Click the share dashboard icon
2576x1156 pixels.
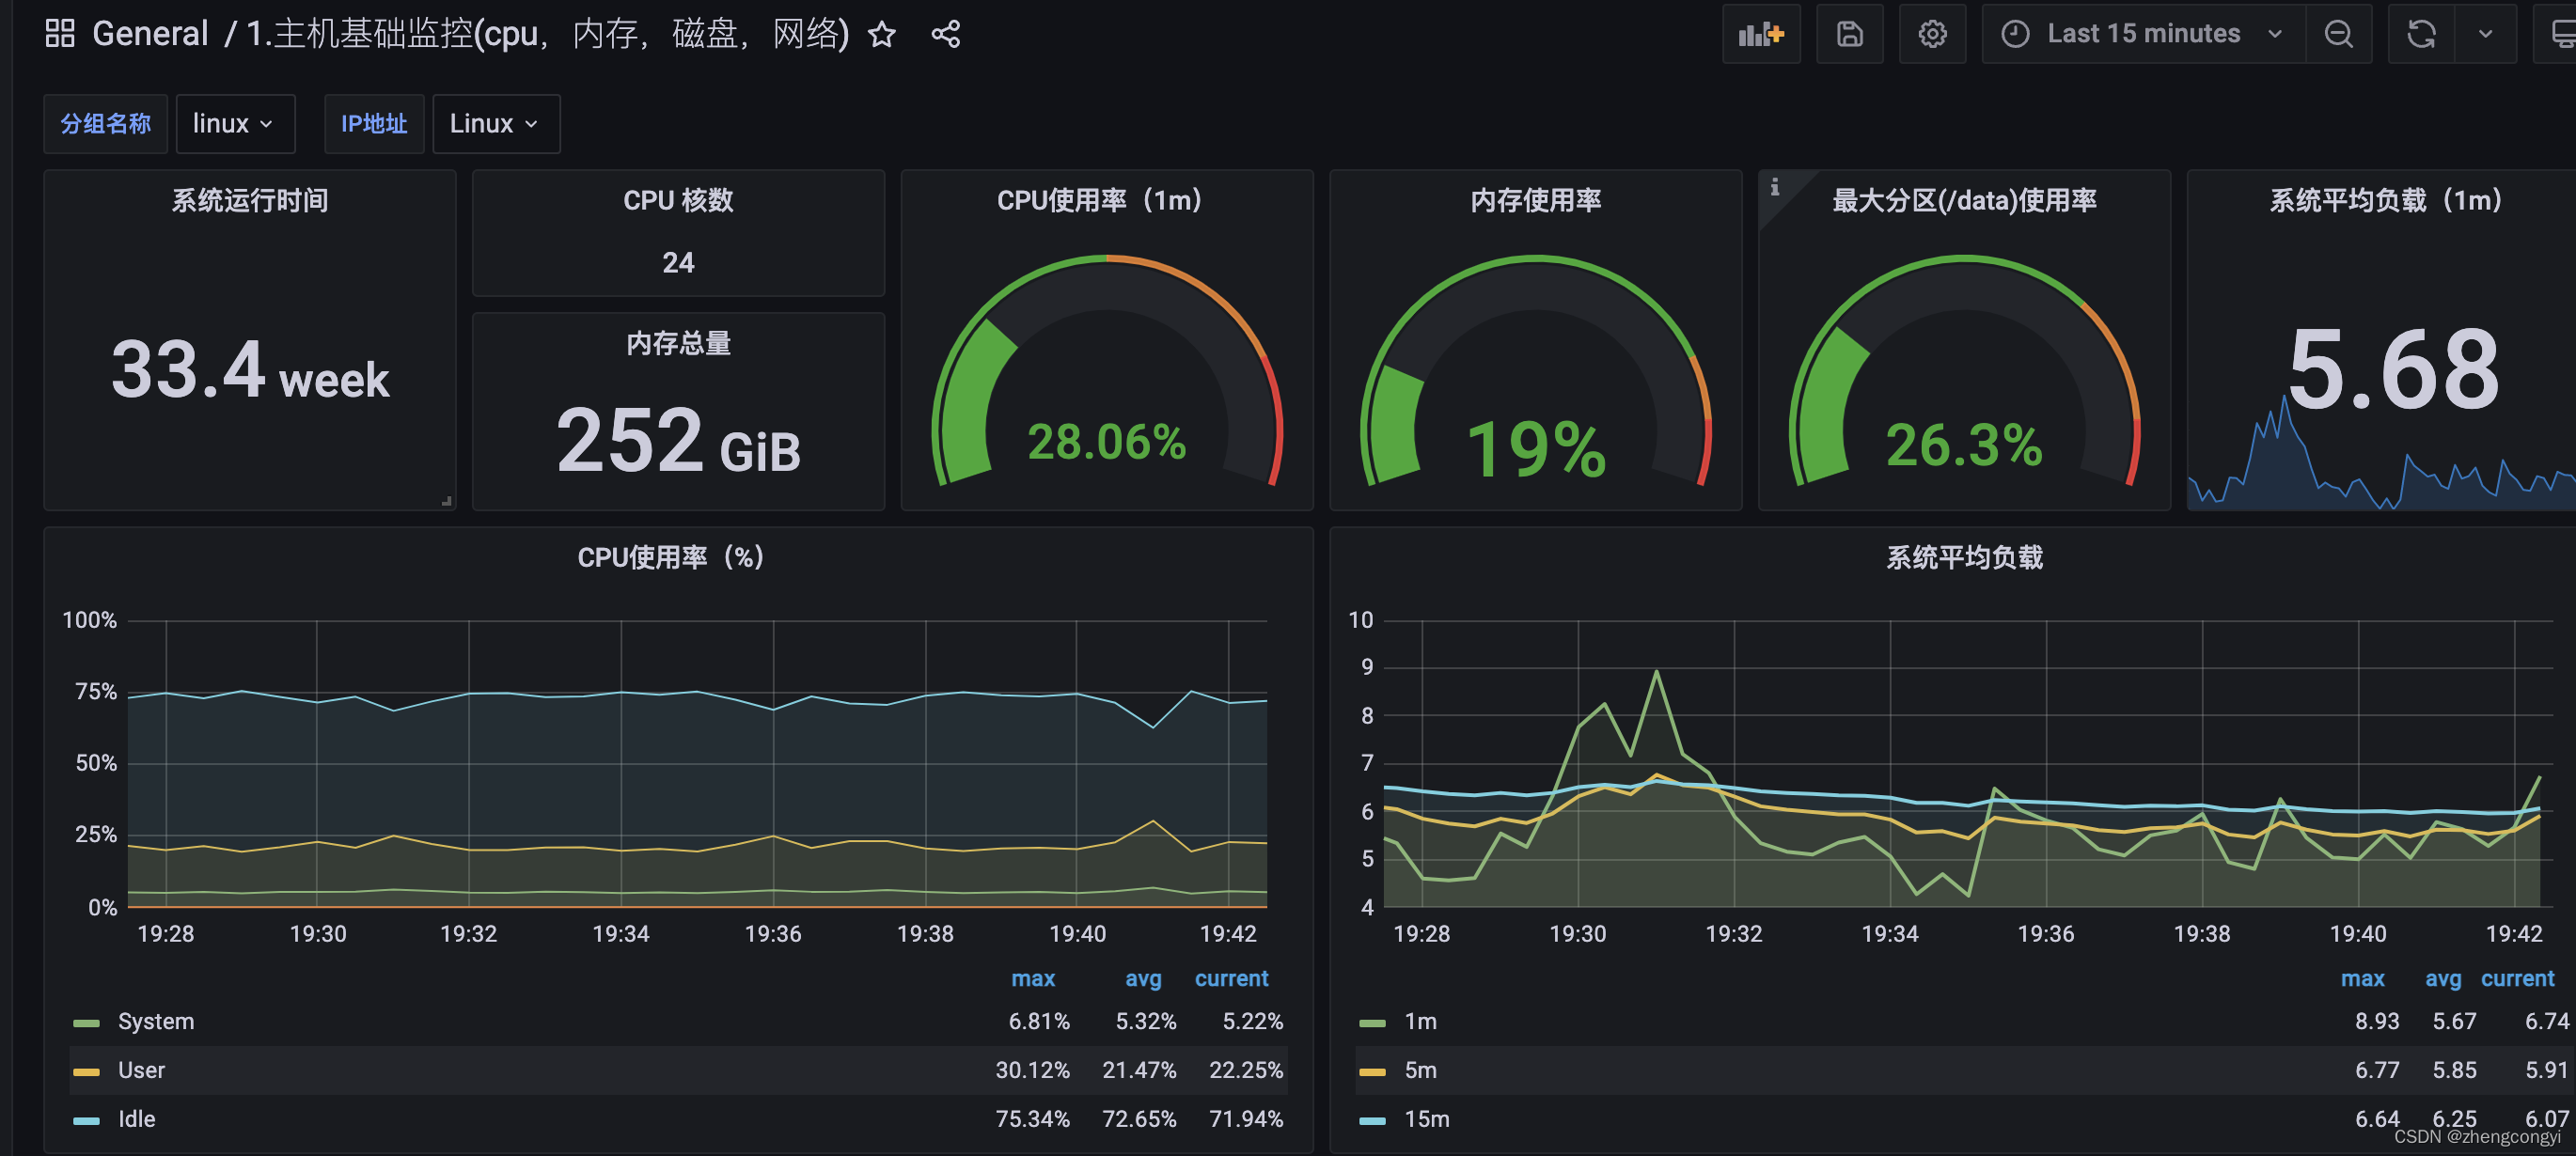[x=945, y=35]
